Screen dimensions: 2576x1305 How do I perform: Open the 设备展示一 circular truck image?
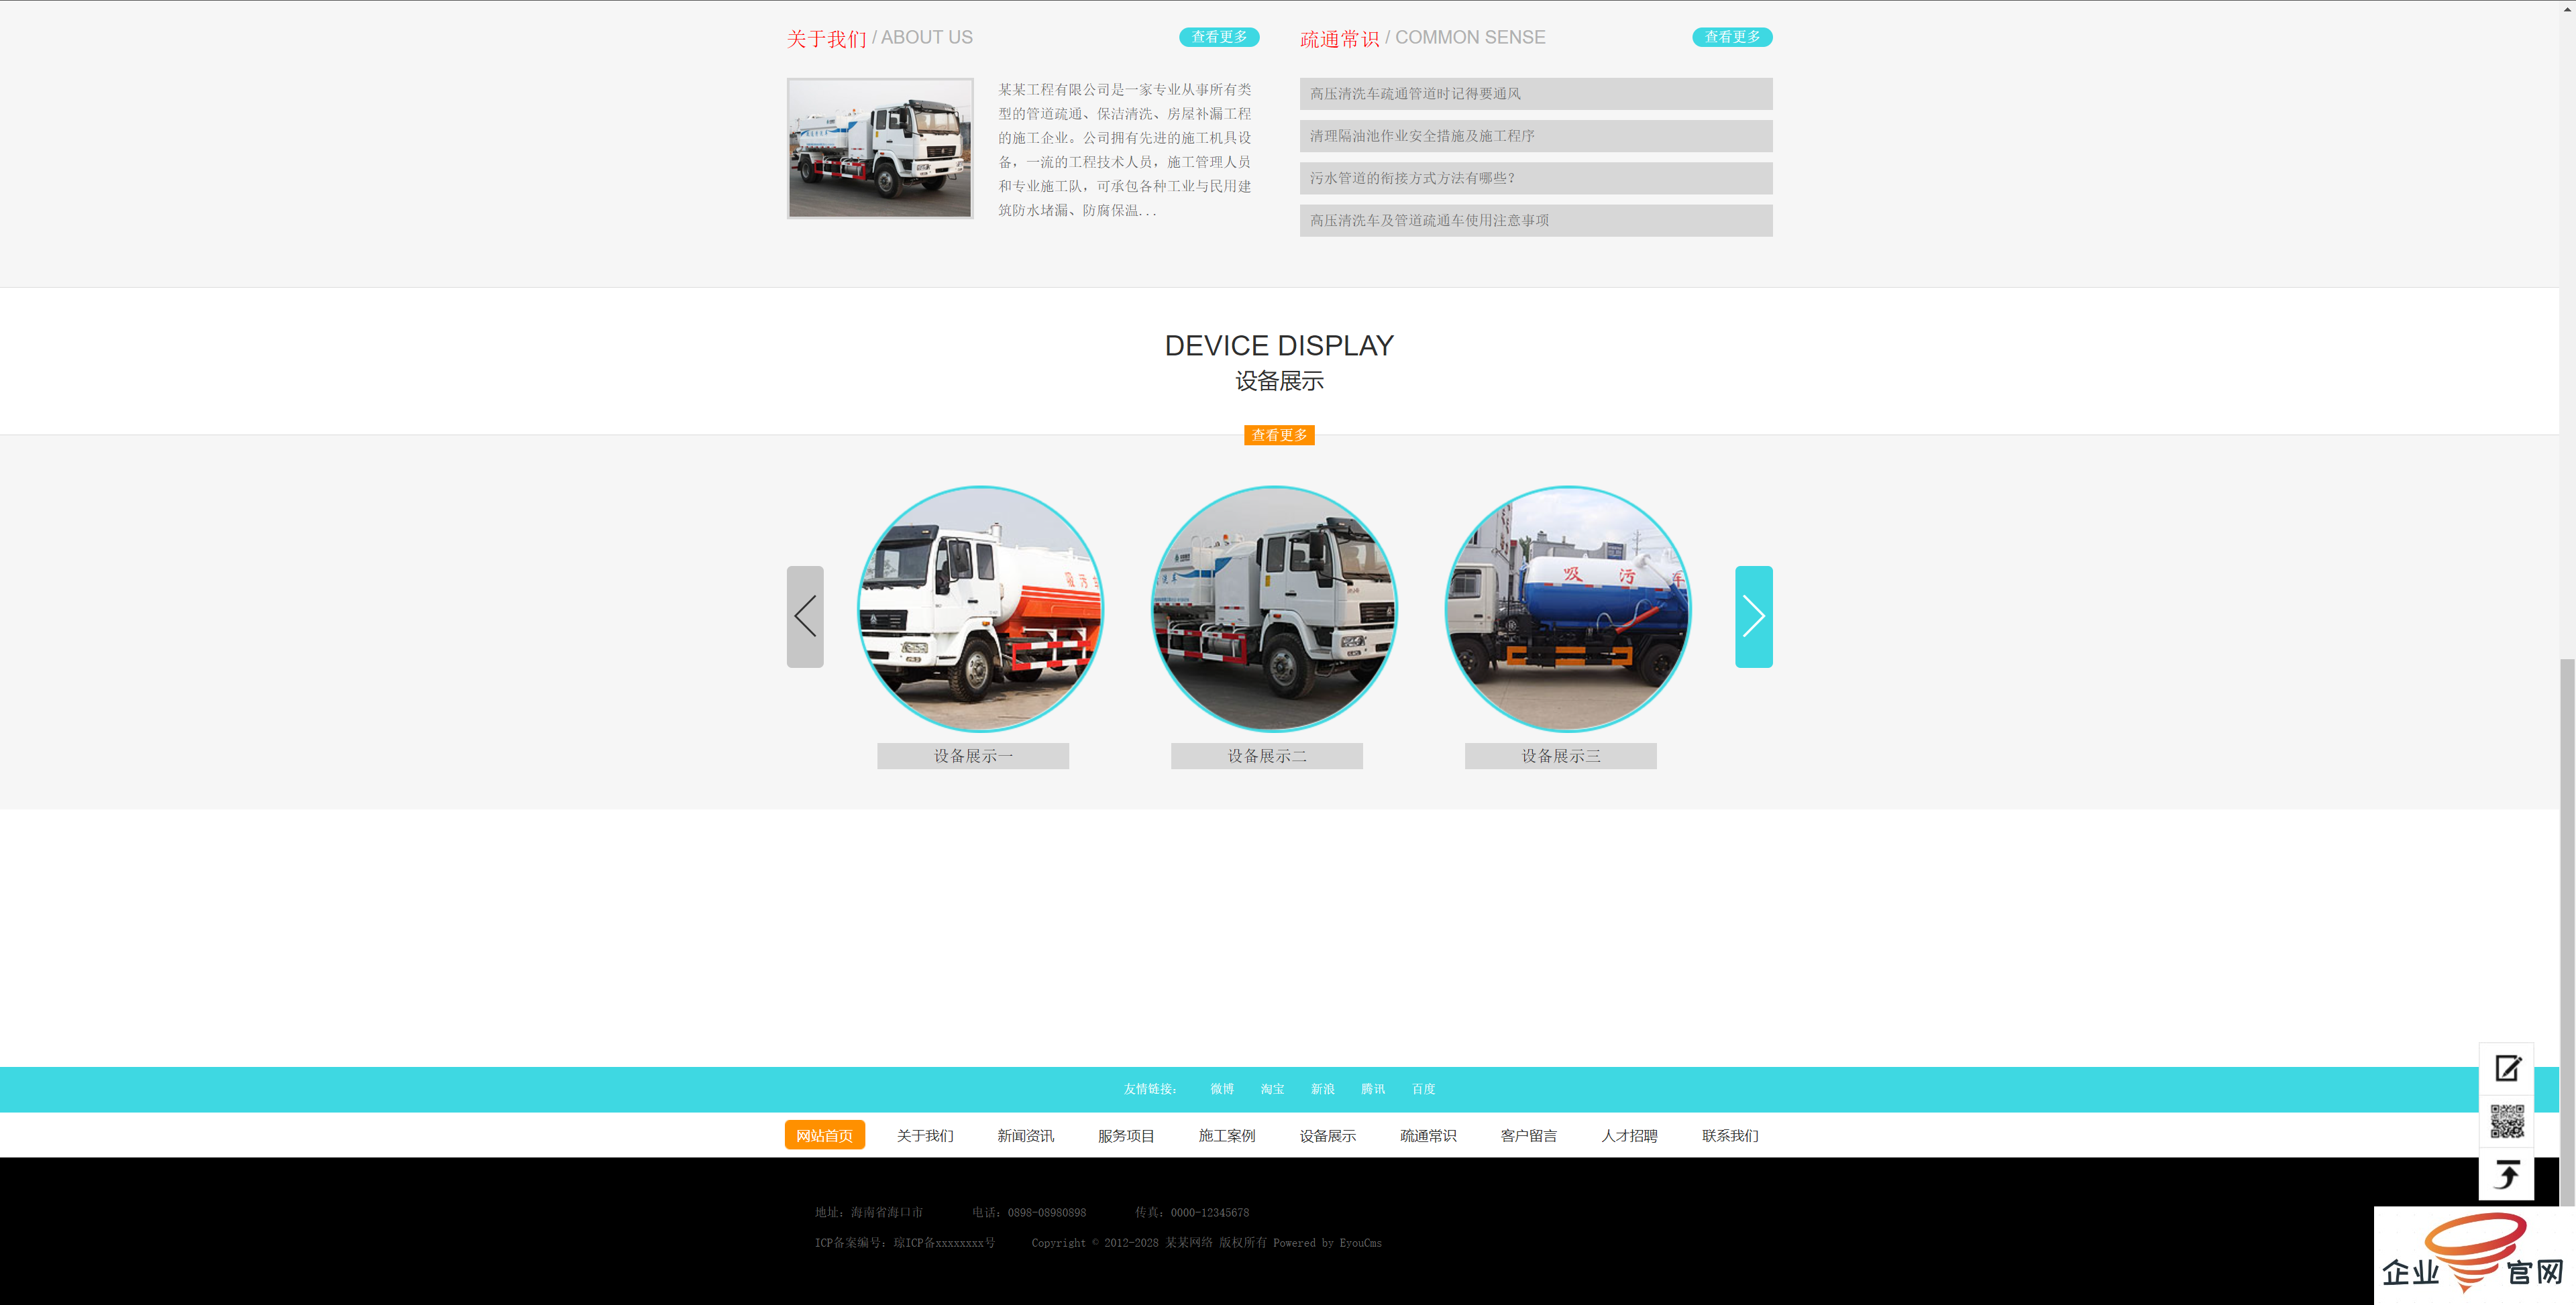pos(980,609)
